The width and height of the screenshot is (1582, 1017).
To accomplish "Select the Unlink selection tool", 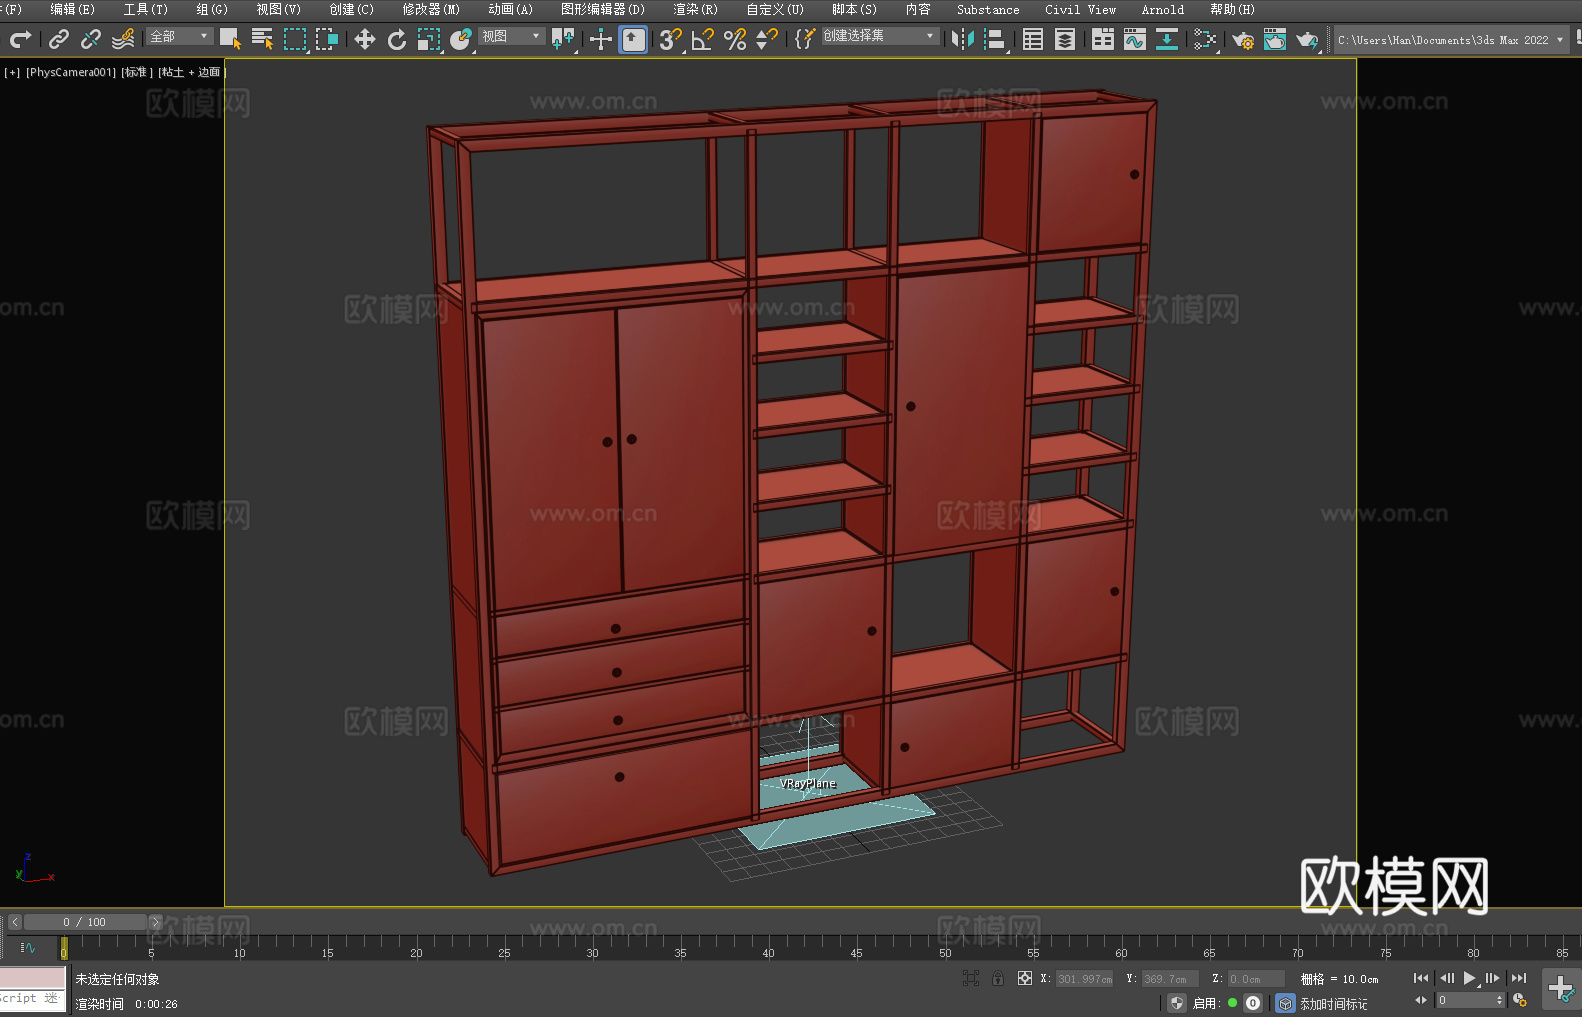I will [x=91, y=39].
